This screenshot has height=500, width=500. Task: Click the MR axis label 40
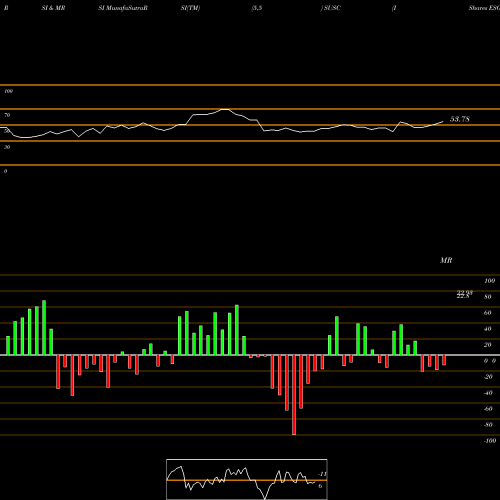tap(488, 329)
